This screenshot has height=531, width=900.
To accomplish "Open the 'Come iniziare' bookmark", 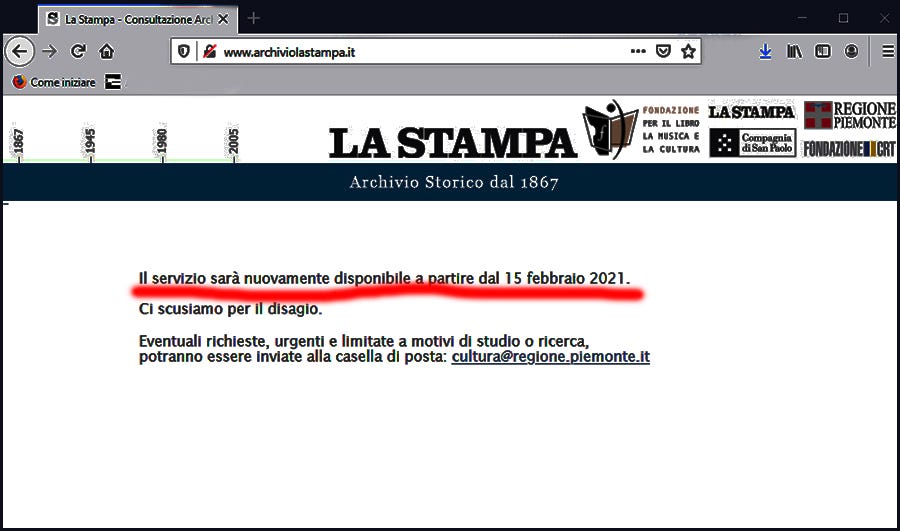I will (x=54, y=82).
